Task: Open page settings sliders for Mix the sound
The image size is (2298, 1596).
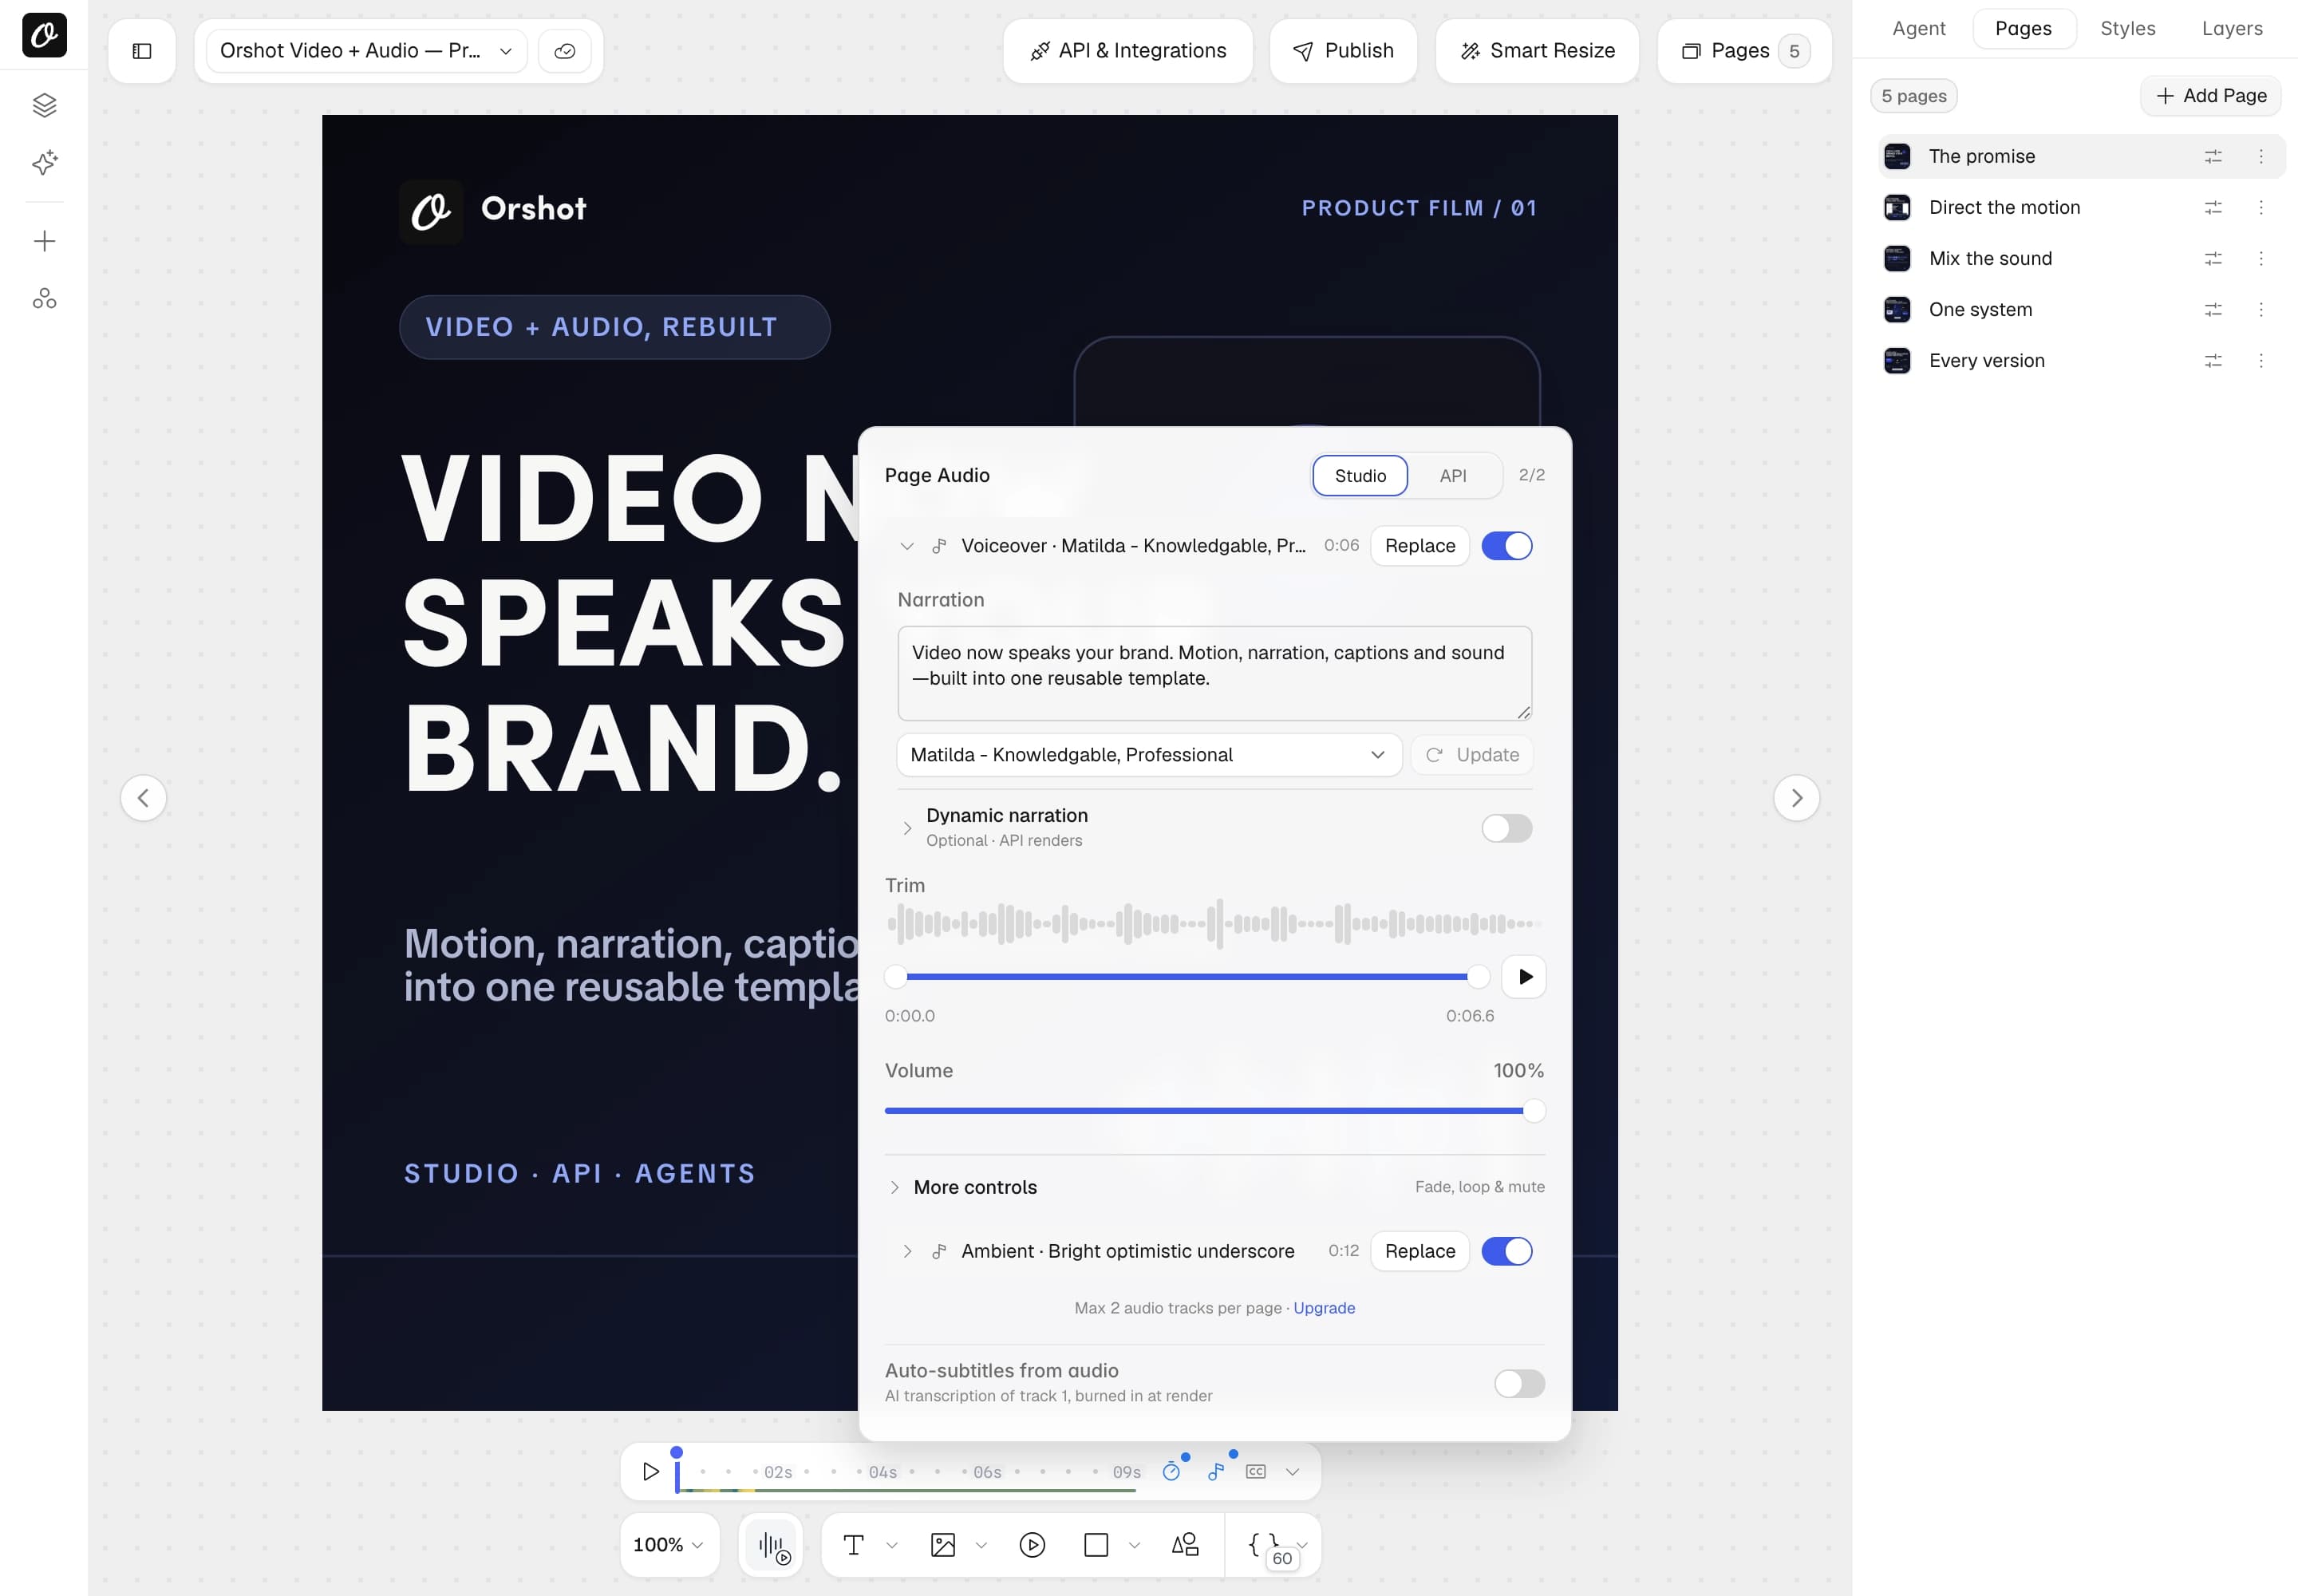Action: [x=2213, y=259]
